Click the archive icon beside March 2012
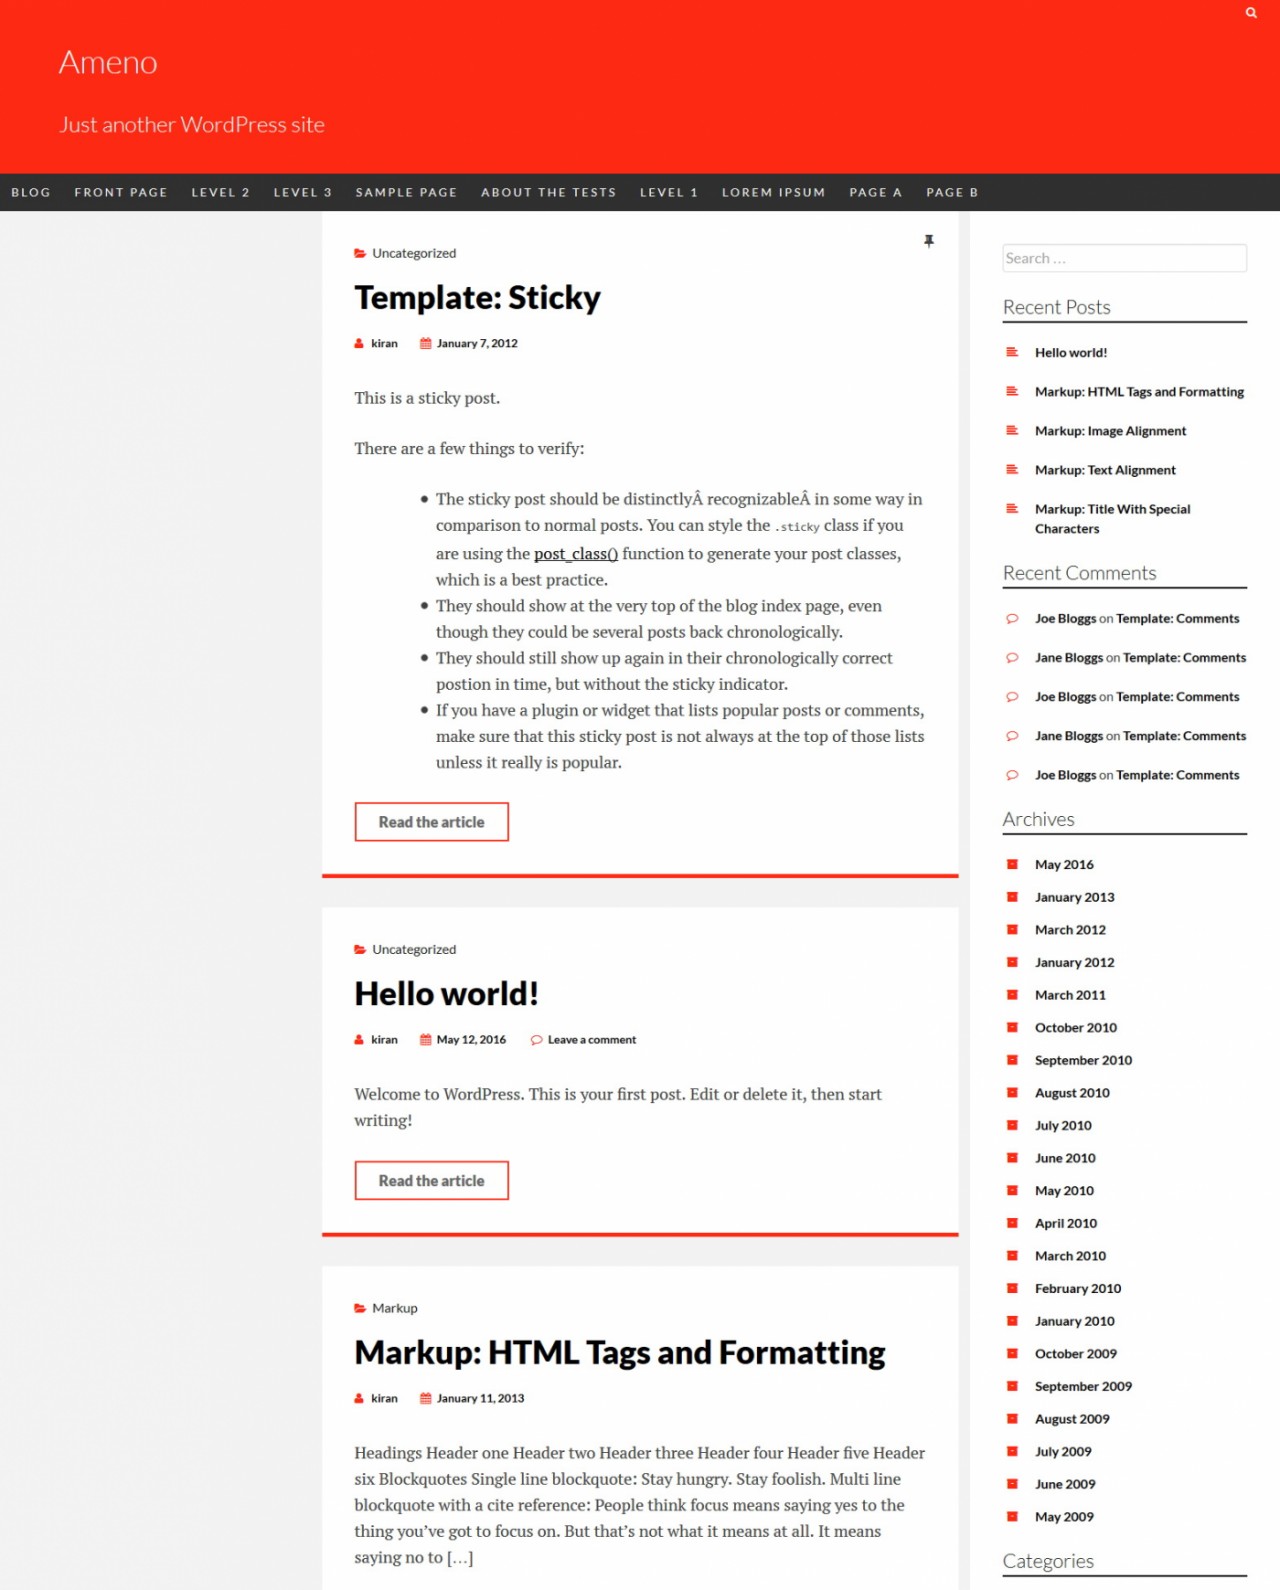This screenshot has height=1590, width=1280. coord(1012,930)
